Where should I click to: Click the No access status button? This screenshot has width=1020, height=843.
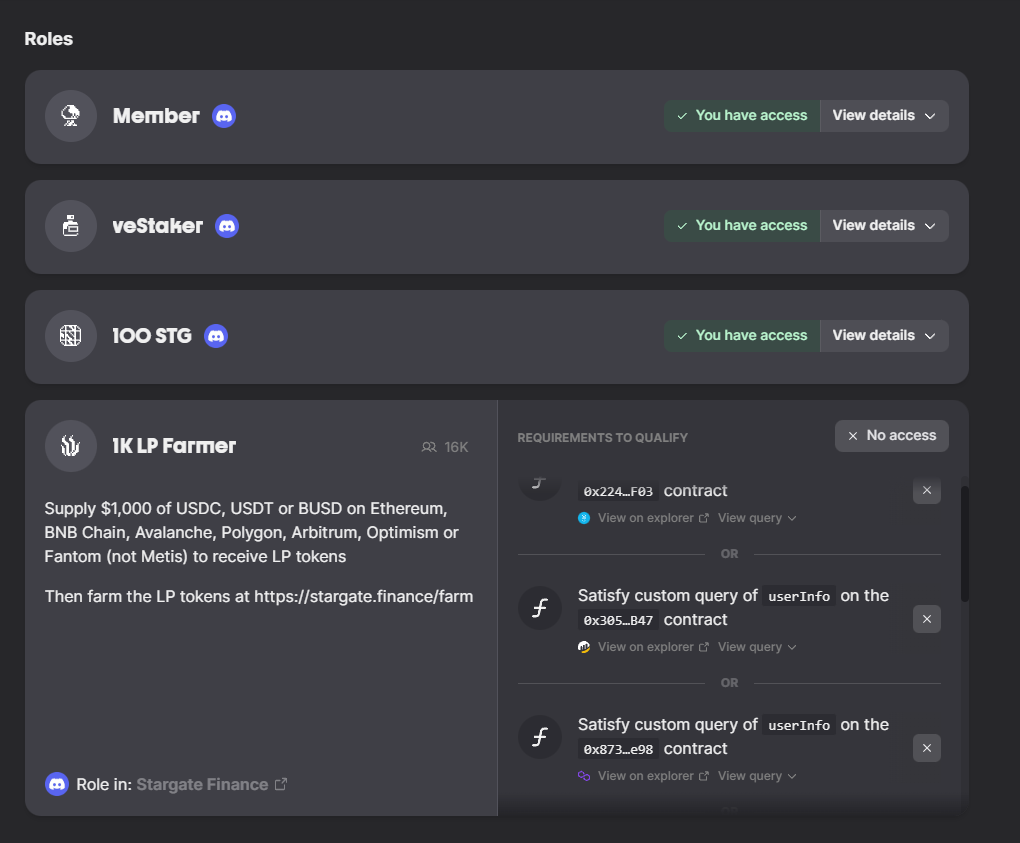(x=892, y=436)
